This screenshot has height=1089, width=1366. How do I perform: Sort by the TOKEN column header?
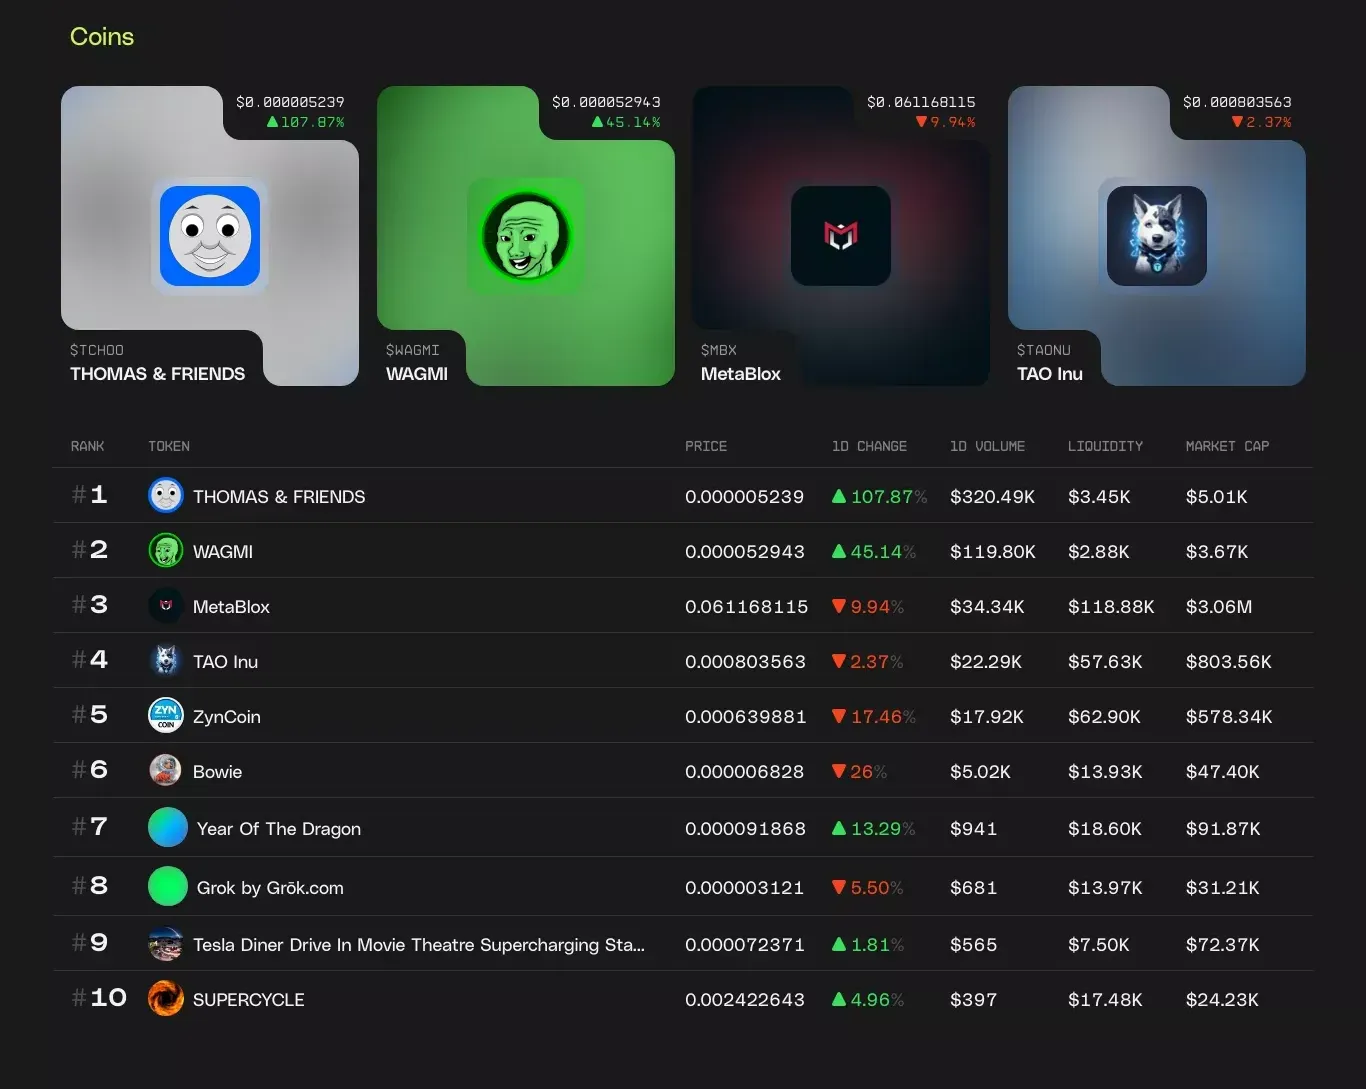coord(169,446)
